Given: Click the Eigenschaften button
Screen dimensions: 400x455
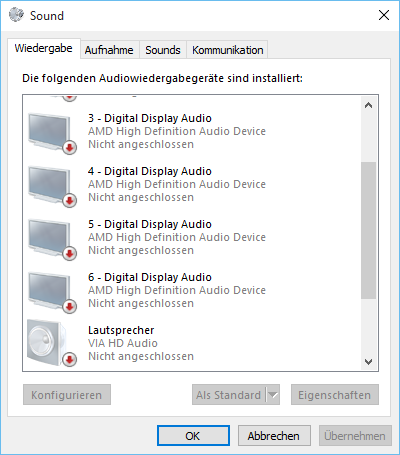Looking at the screenshot, I should click(x=335, y=395).
